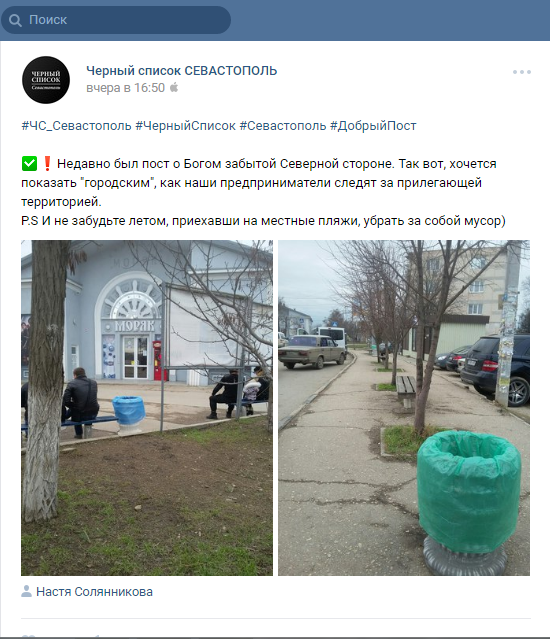
Task: Open the photo with the green trash bin
Action: 404,408
